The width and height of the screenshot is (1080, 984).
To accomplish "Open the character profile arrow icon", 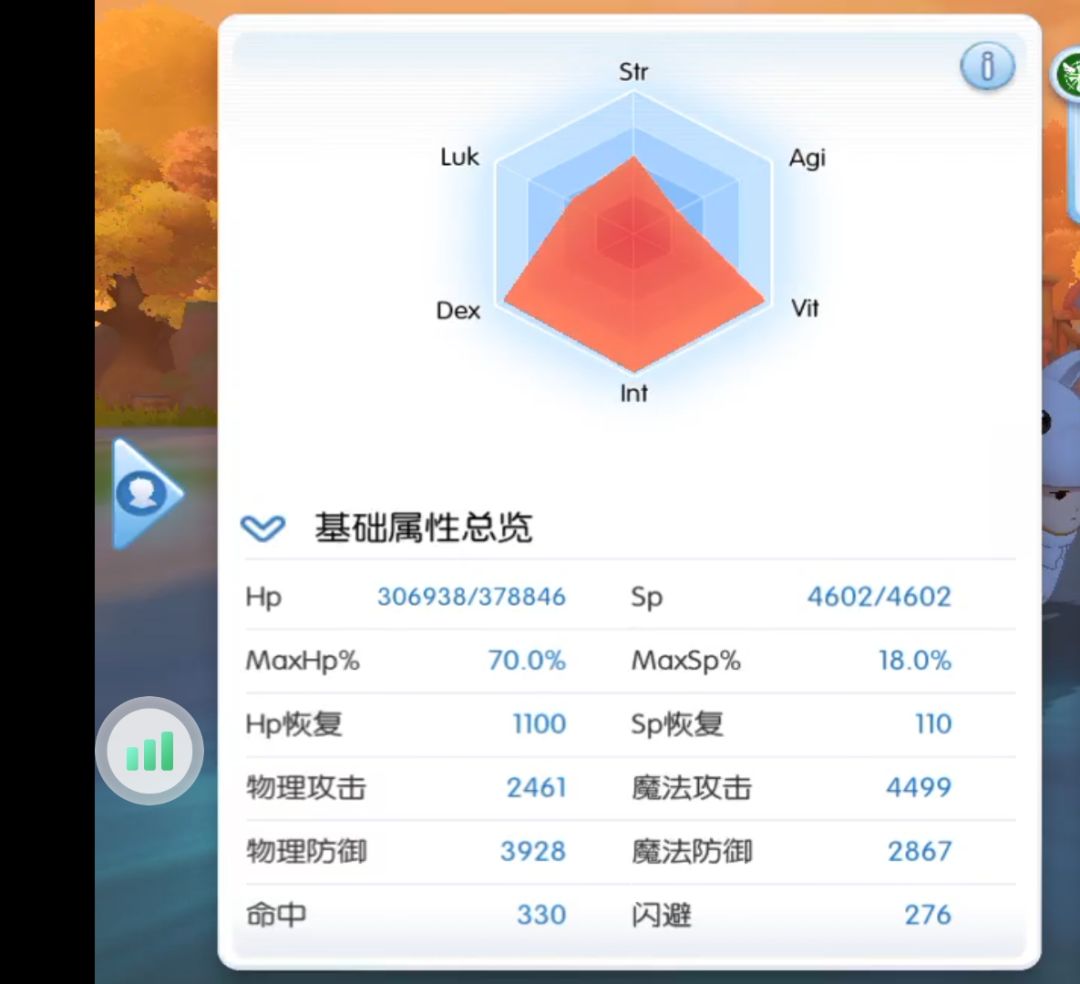I will (147, 494).
